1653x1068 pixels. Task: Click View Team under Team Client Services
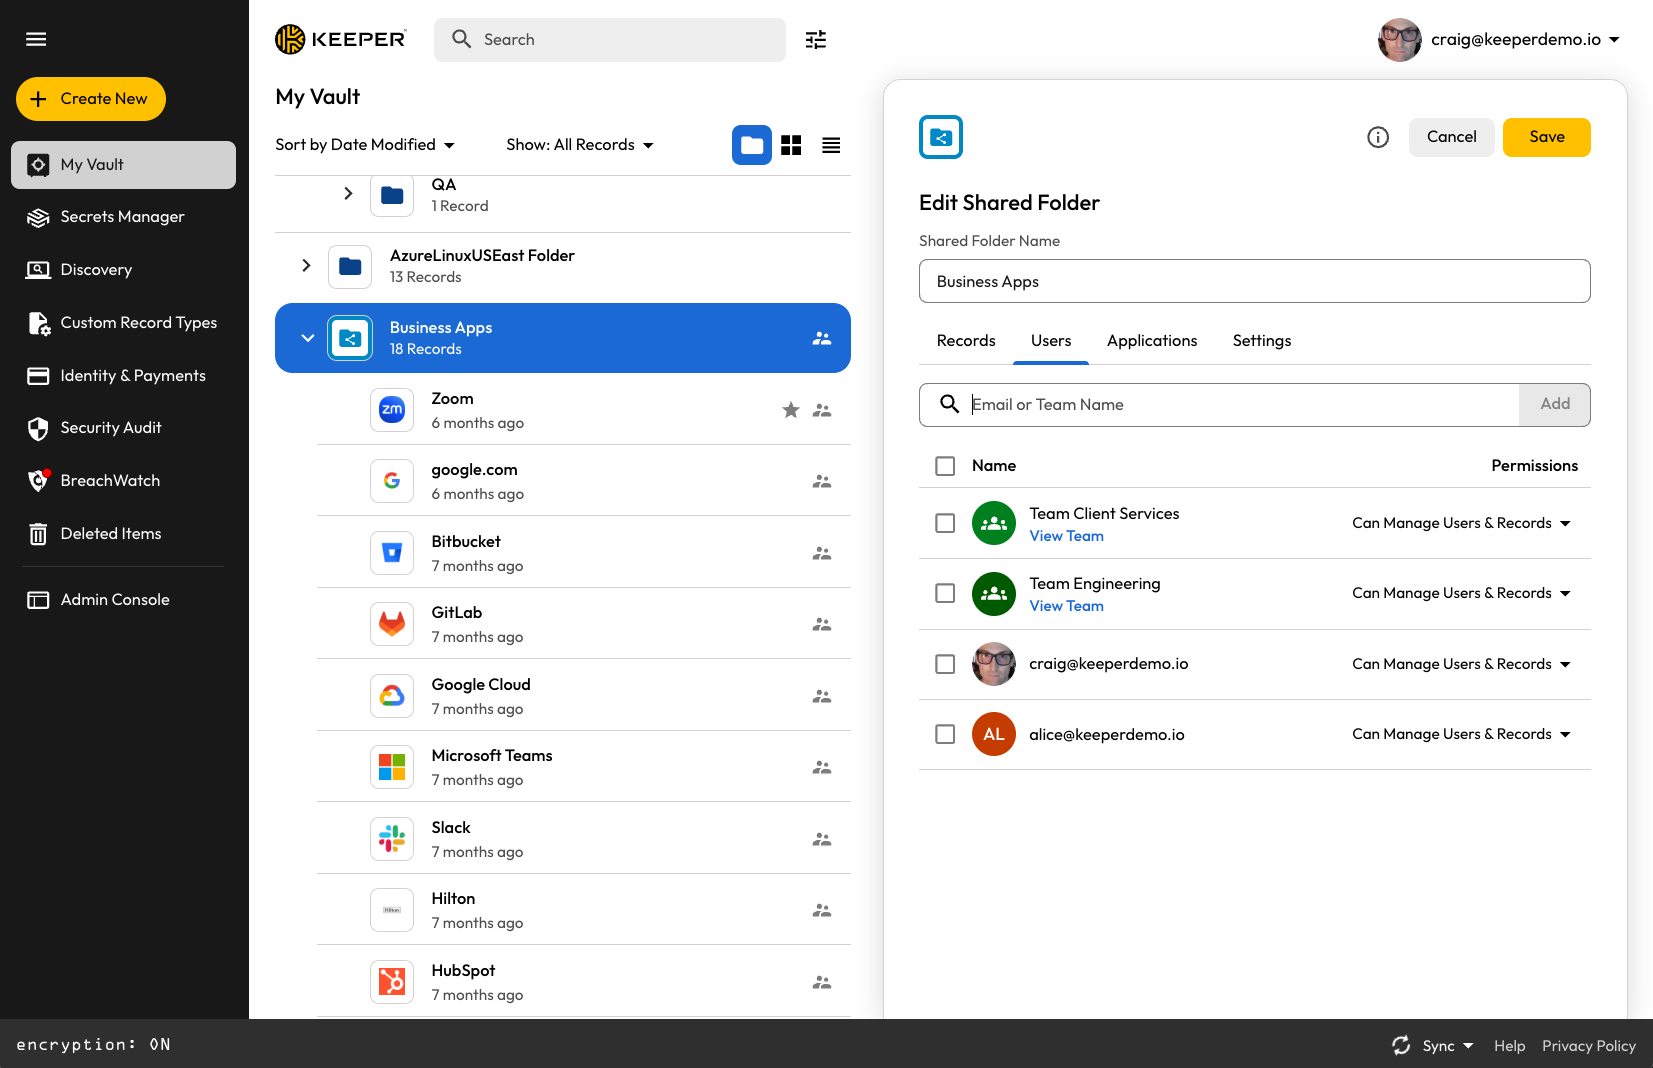[x=1066, y=536]
